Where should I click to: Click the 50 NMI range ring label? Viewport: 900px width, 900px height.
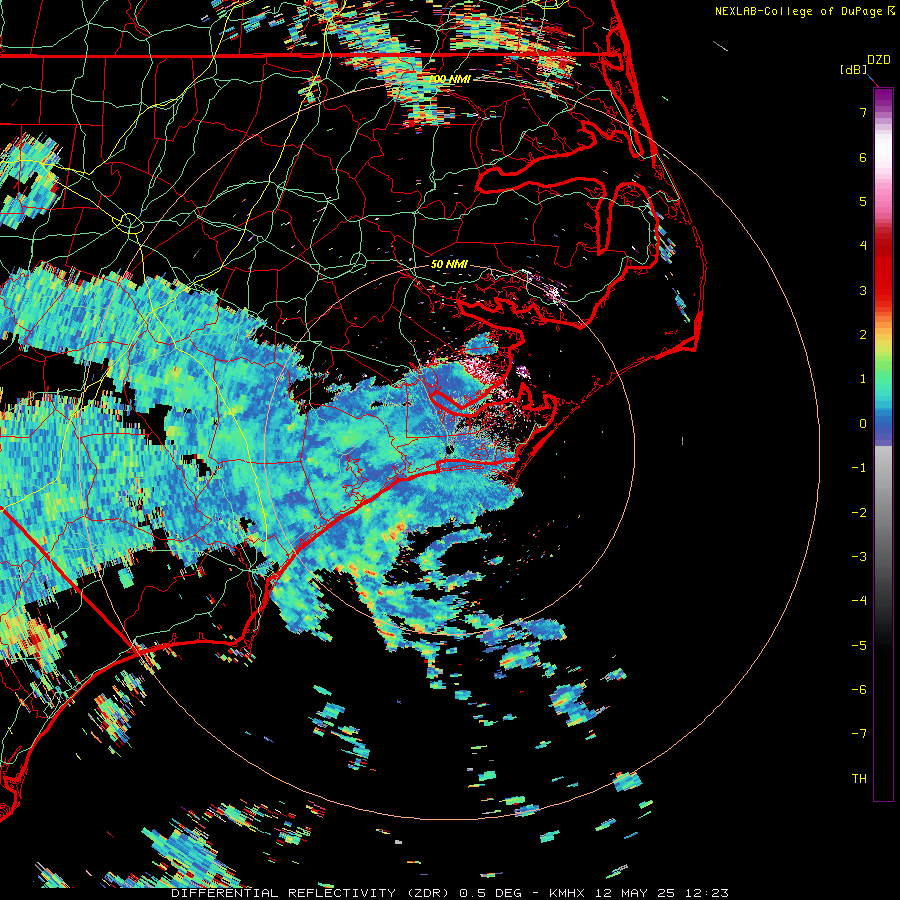(x=449, y=265)
